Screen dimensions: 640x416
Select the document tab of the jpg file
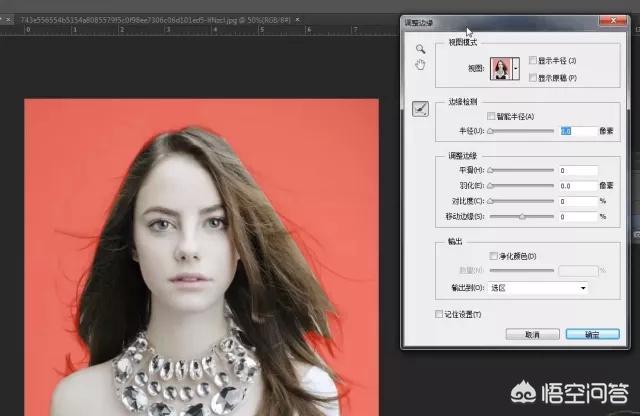point(155,20)
